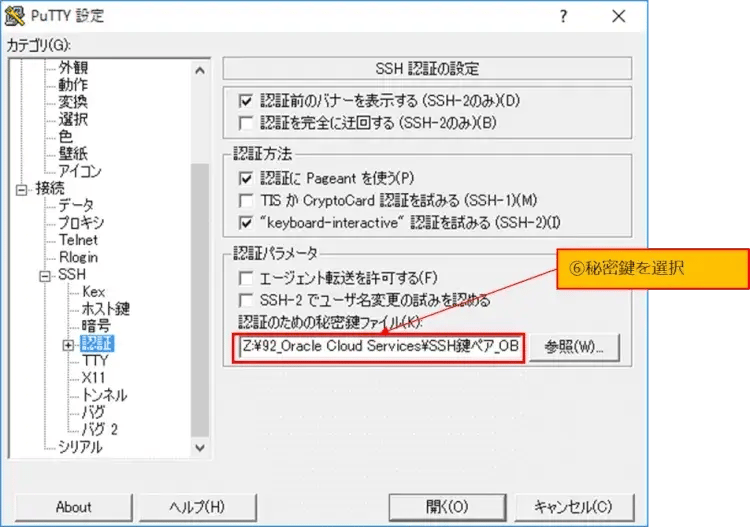Click the PuTTY icon in title bar

[x=14, y=16]
